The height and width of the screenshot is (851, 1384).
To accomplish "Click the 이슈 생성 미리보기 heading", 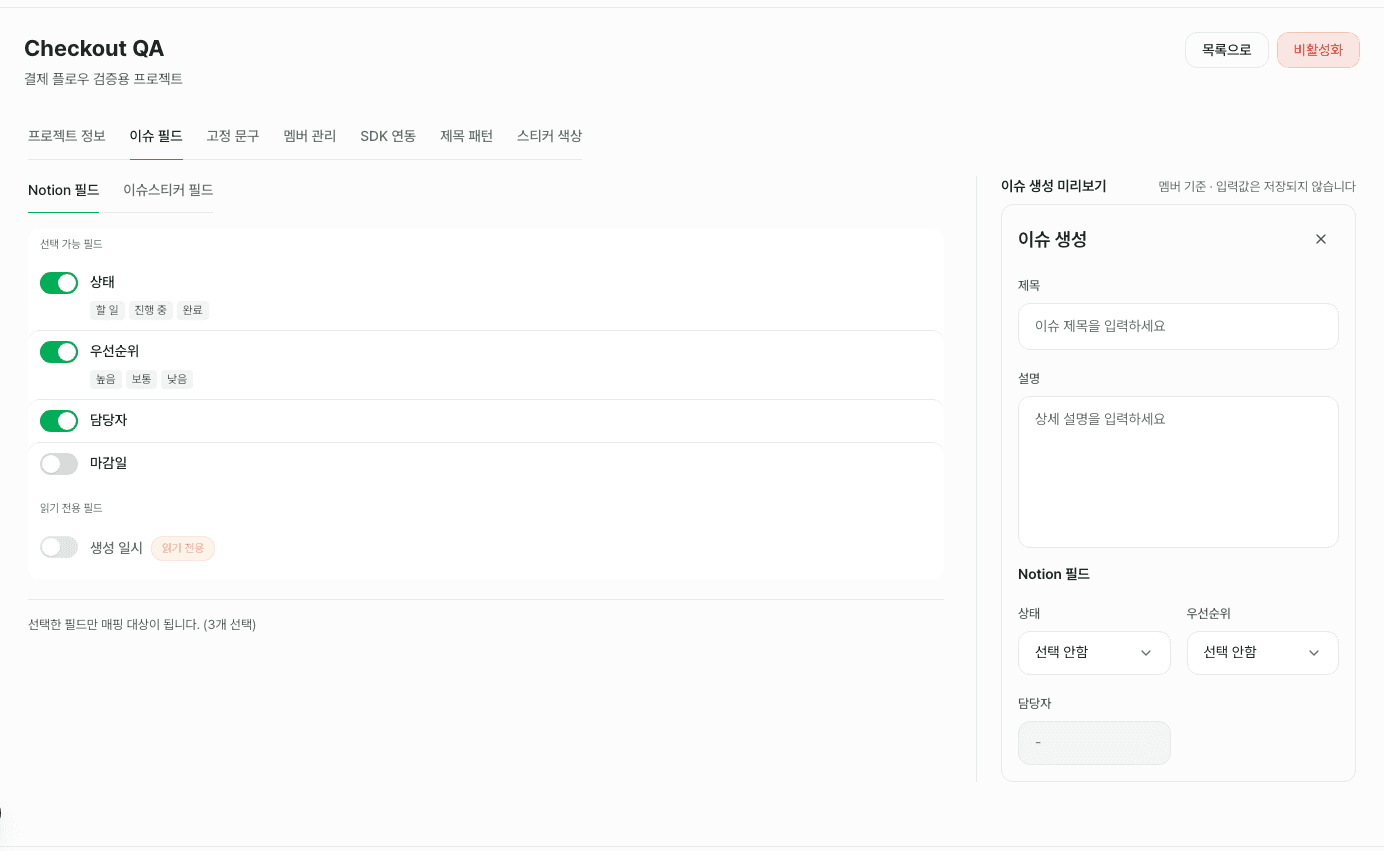I will point(1053,186).
